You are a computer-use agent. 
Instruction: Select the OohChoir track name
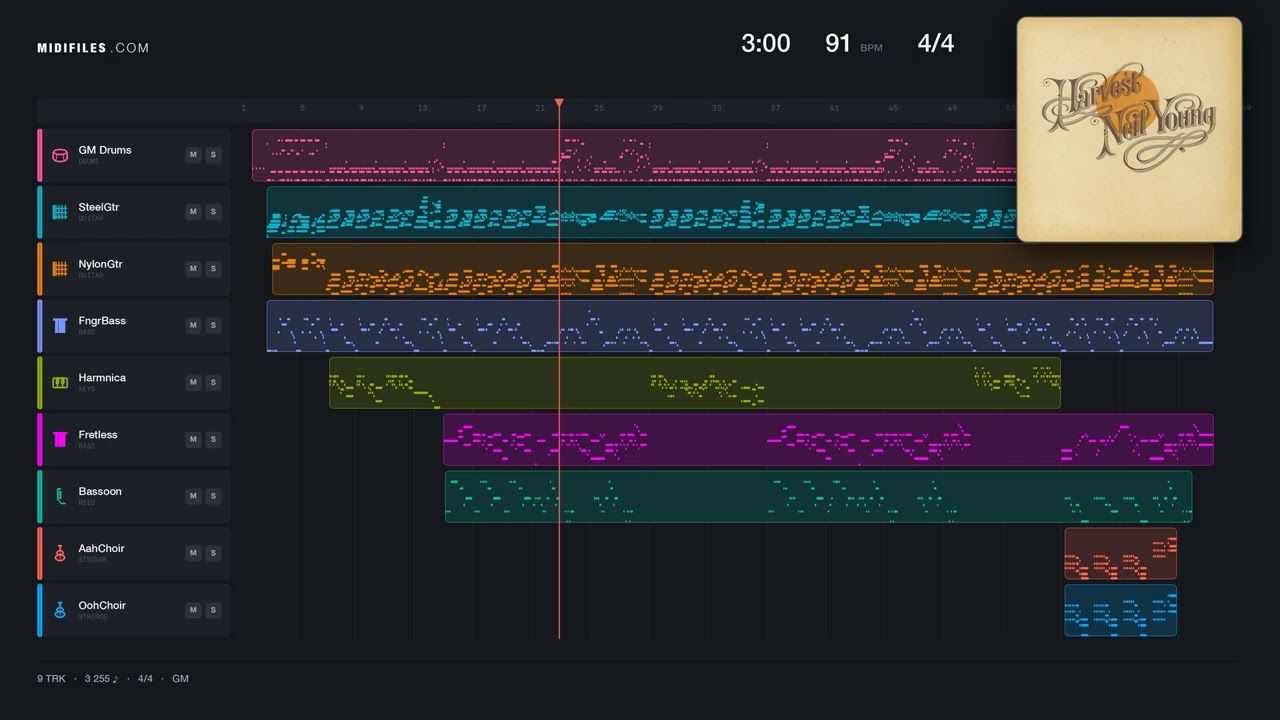click(x=102, y=605)
